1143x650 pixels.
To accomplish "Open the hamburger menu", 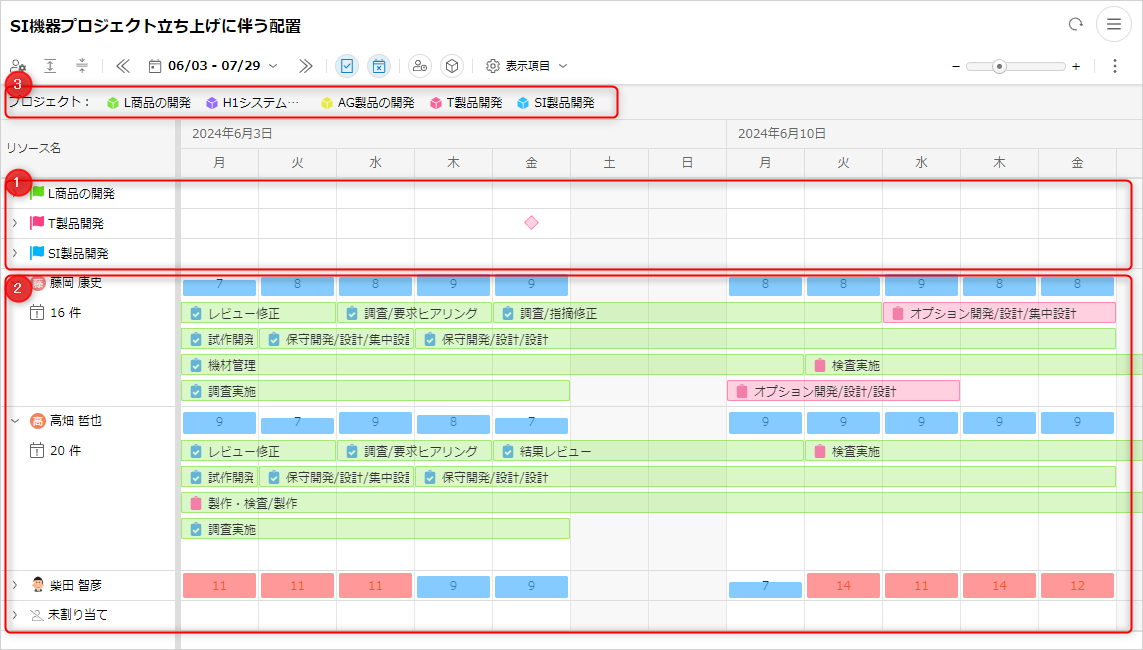I will click(1113, 25).
